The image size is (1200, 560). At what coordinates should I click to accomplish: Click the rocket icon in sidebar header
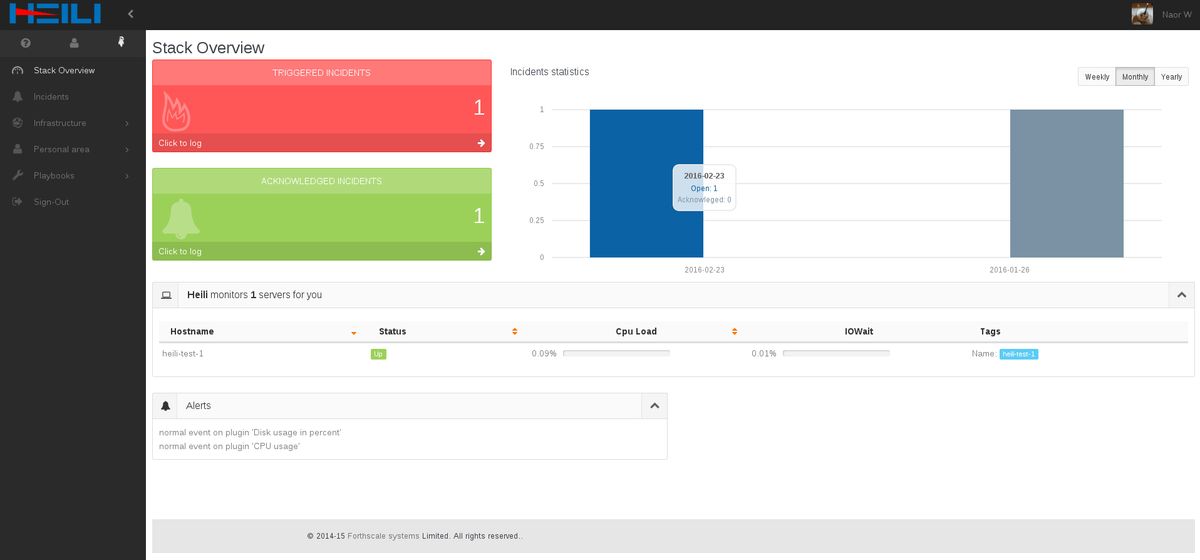121,43
